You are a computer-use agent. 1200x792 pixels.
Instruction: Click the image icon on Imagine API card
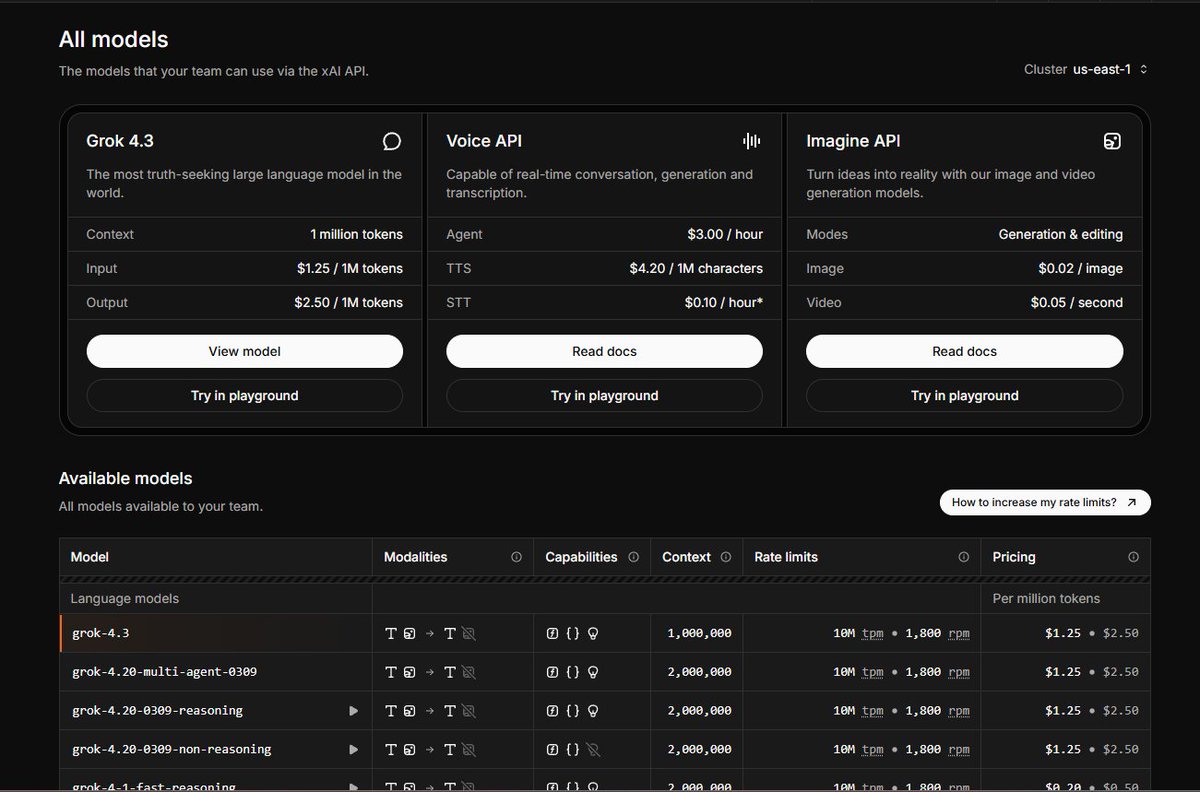[x=1112, y=141]
